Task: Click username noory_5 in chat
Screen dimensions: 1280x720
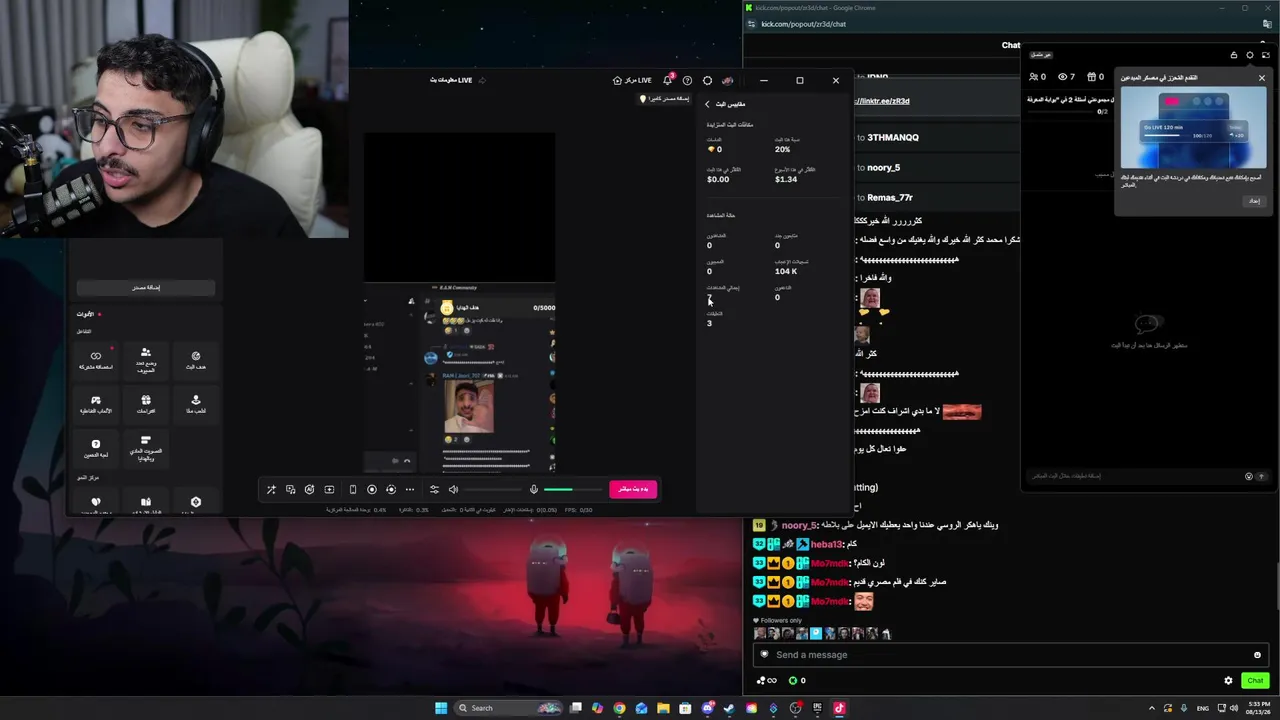Action: click(x=799, y=525)
